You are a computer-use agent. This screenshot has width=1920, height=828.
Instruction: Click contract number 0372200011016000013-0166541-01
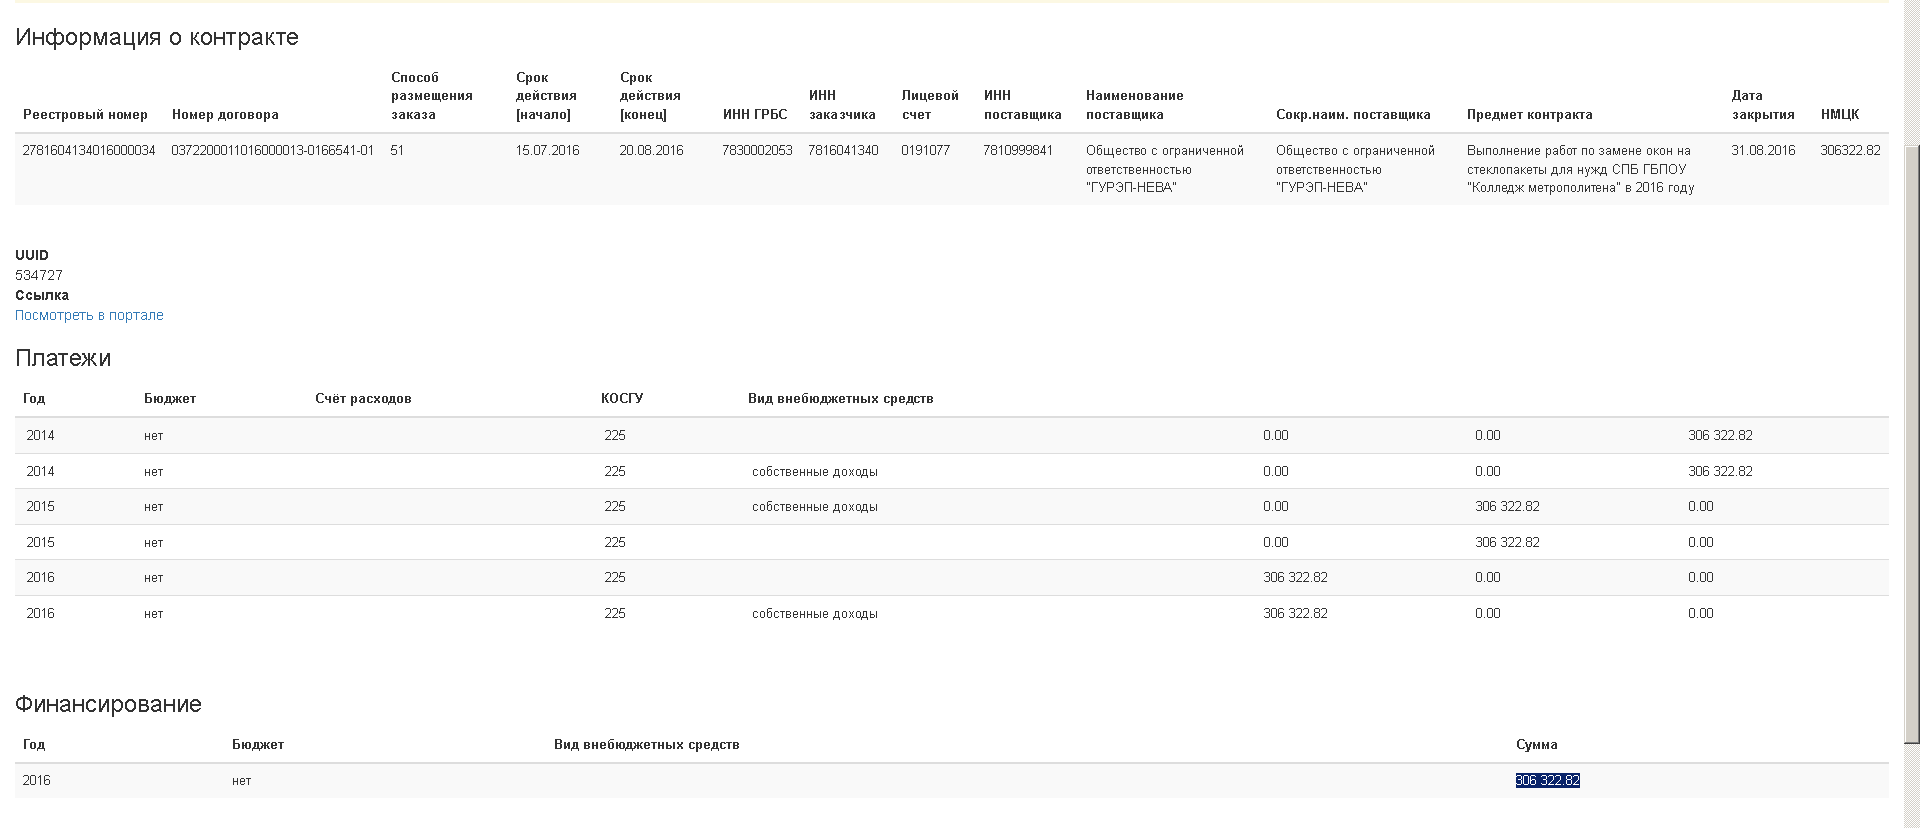pos(272,151)
